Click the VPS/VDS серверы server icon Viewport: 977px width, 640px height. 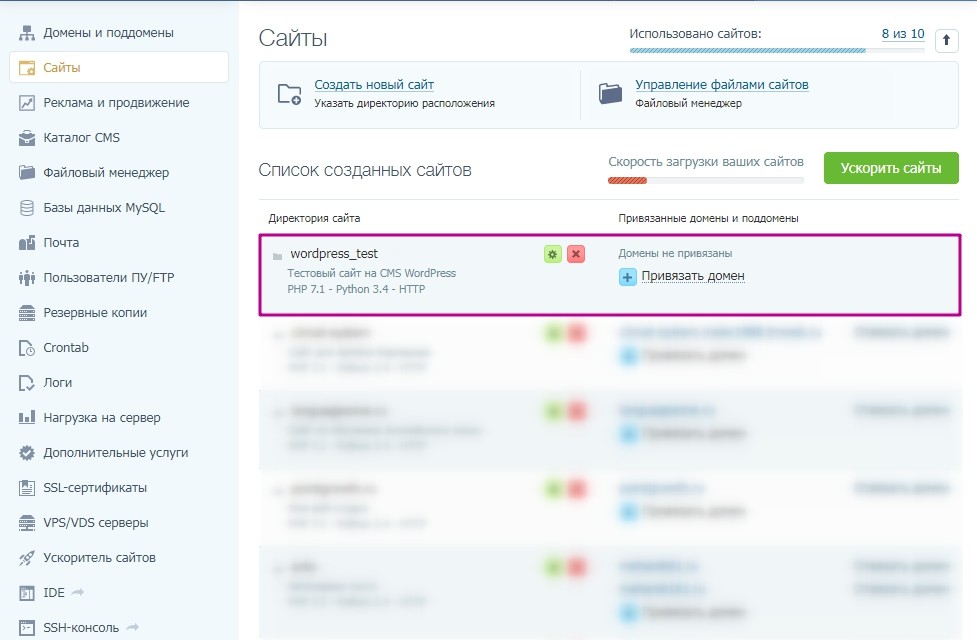coord(27,522)
